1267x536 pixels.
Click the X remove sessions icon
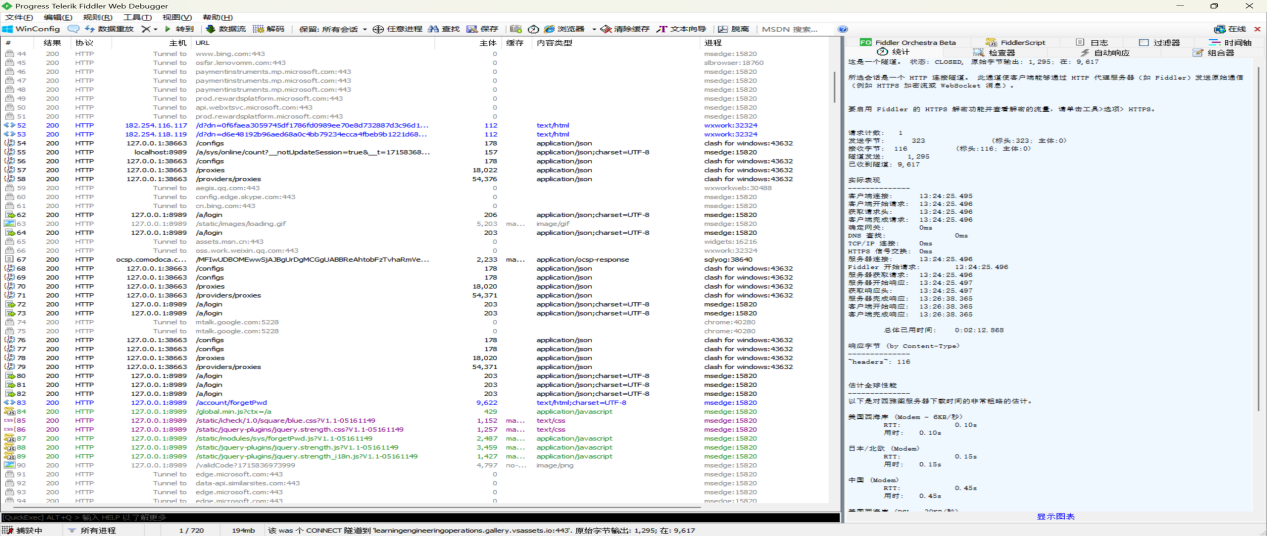[x=146, y=29]
